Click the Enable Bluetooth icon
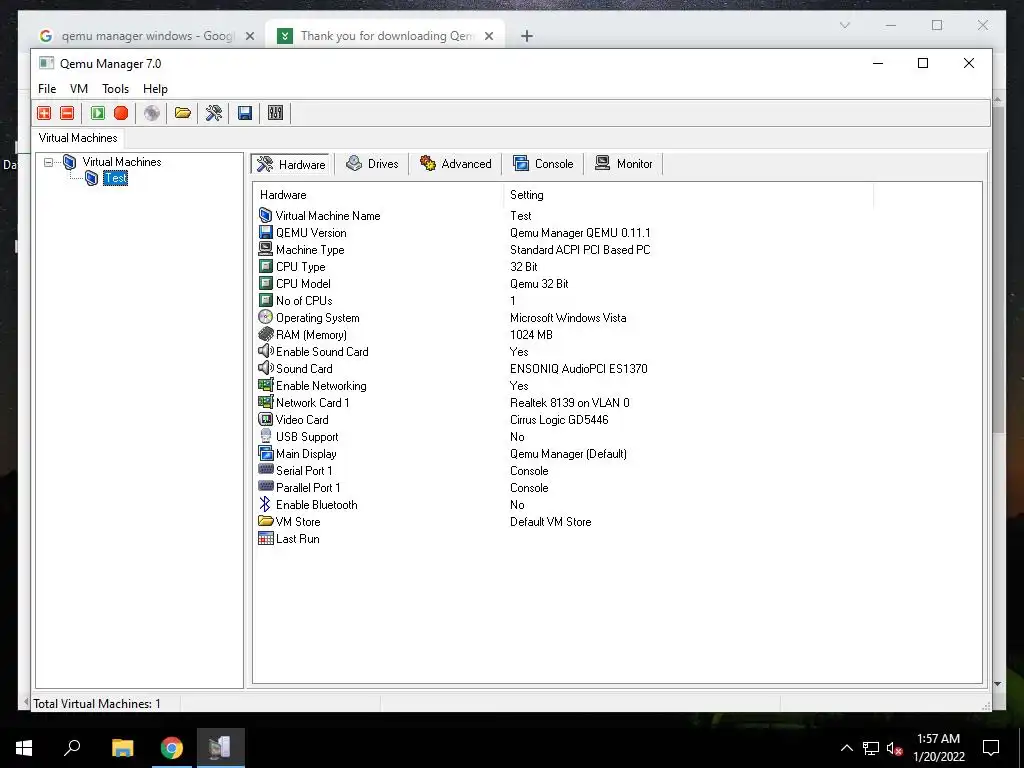The height and width of the screenshot is (768, 1024). (x=265, y=504)
